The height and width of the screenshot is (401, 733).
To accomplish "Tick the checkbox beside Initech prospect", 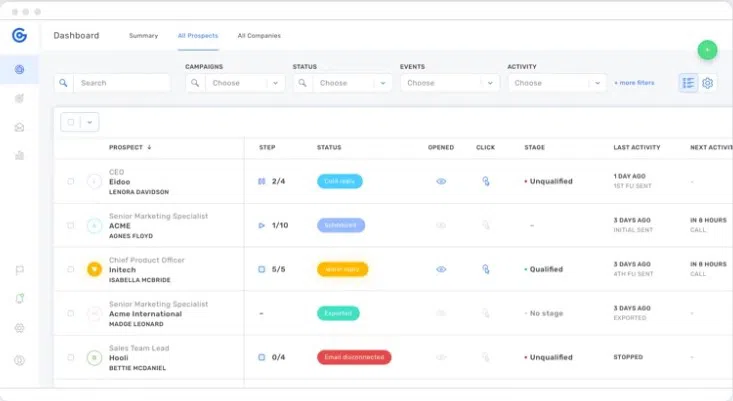I will click(x=70, y=269).
